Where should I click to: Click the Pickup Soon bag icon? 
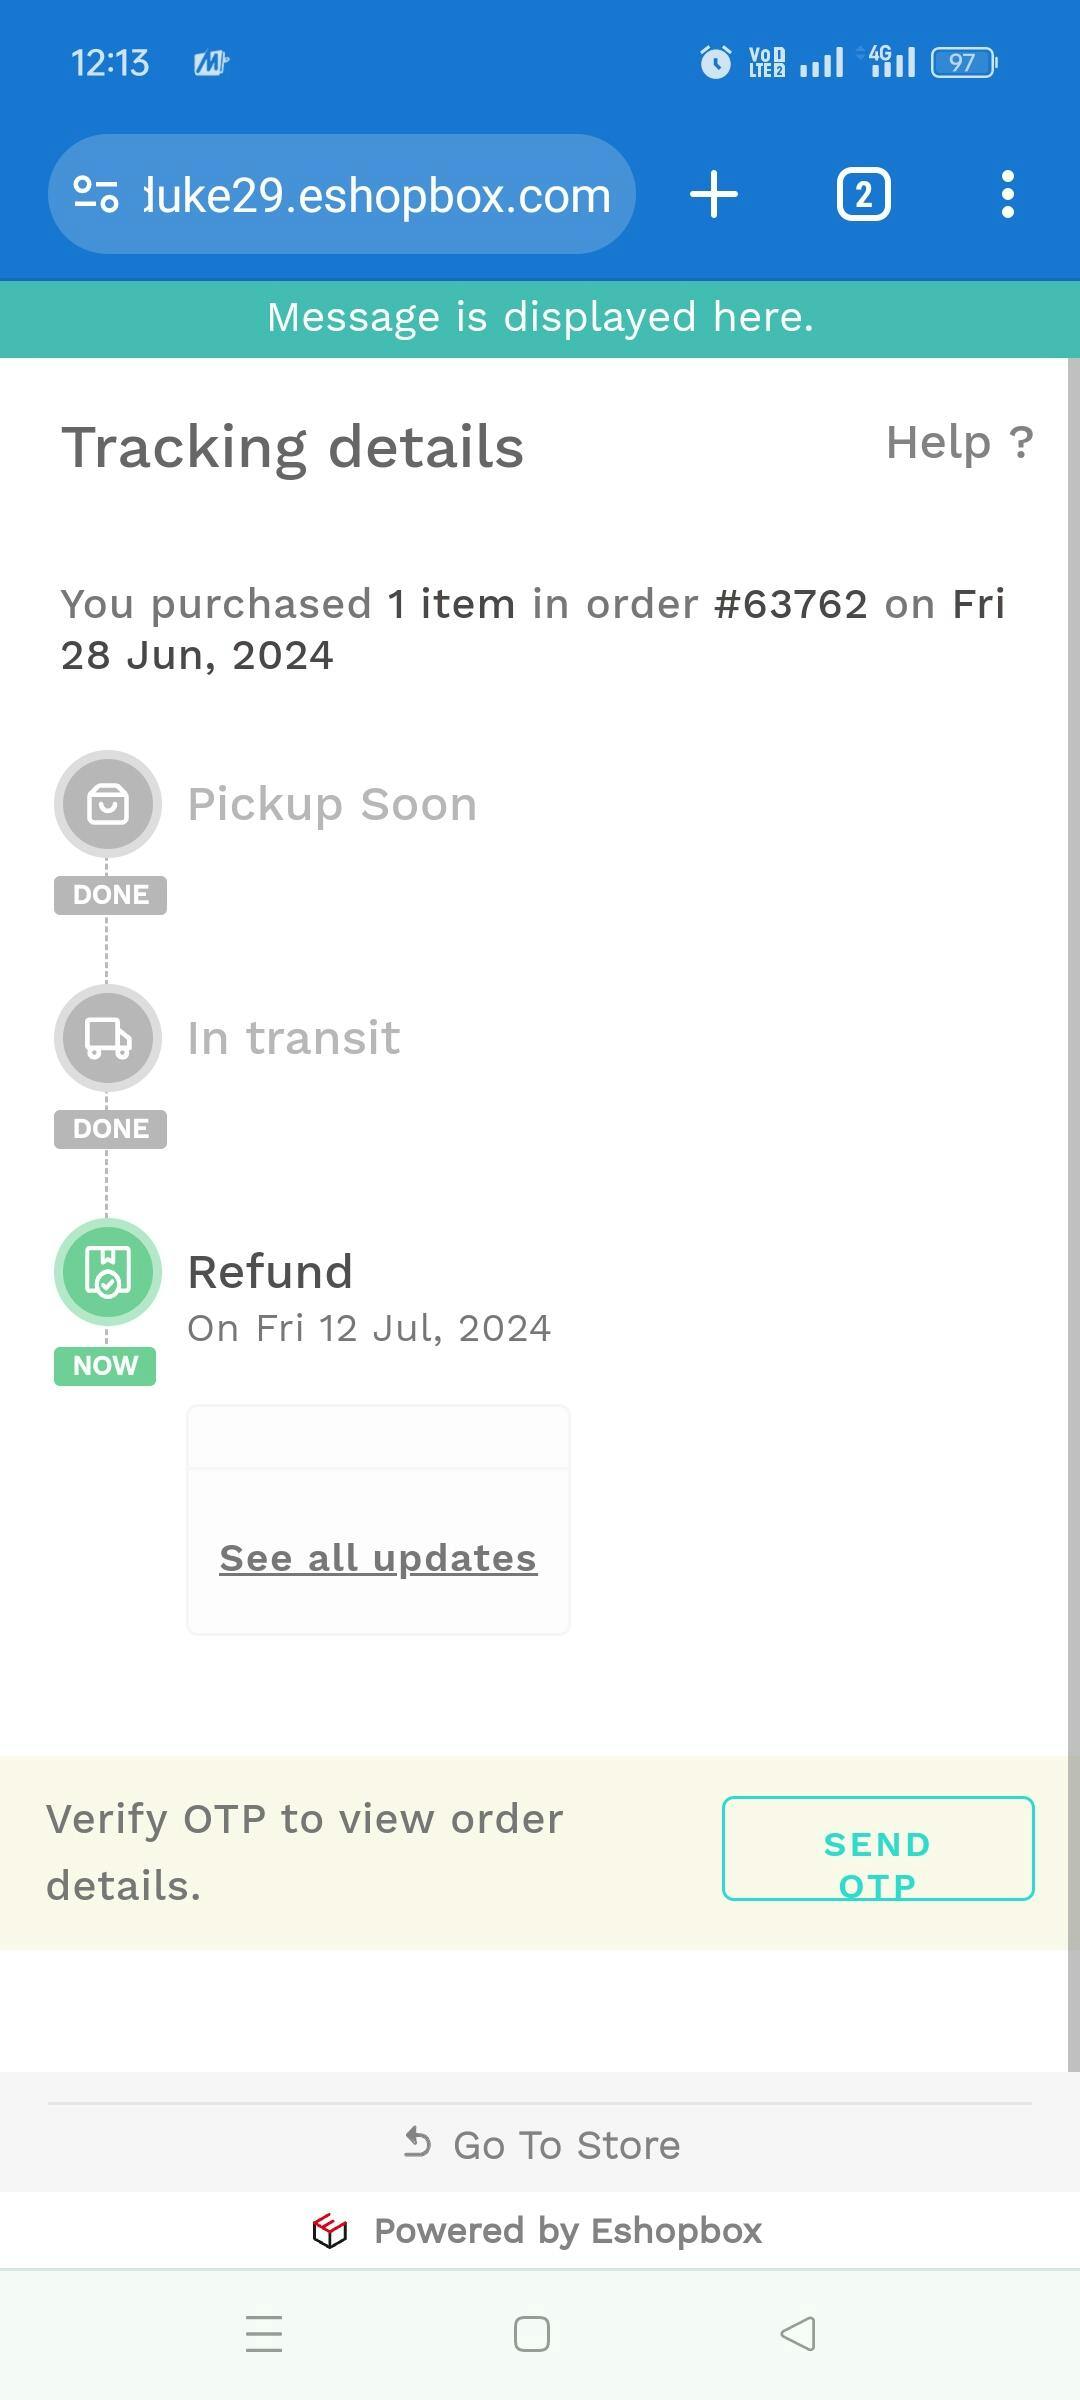108,804
